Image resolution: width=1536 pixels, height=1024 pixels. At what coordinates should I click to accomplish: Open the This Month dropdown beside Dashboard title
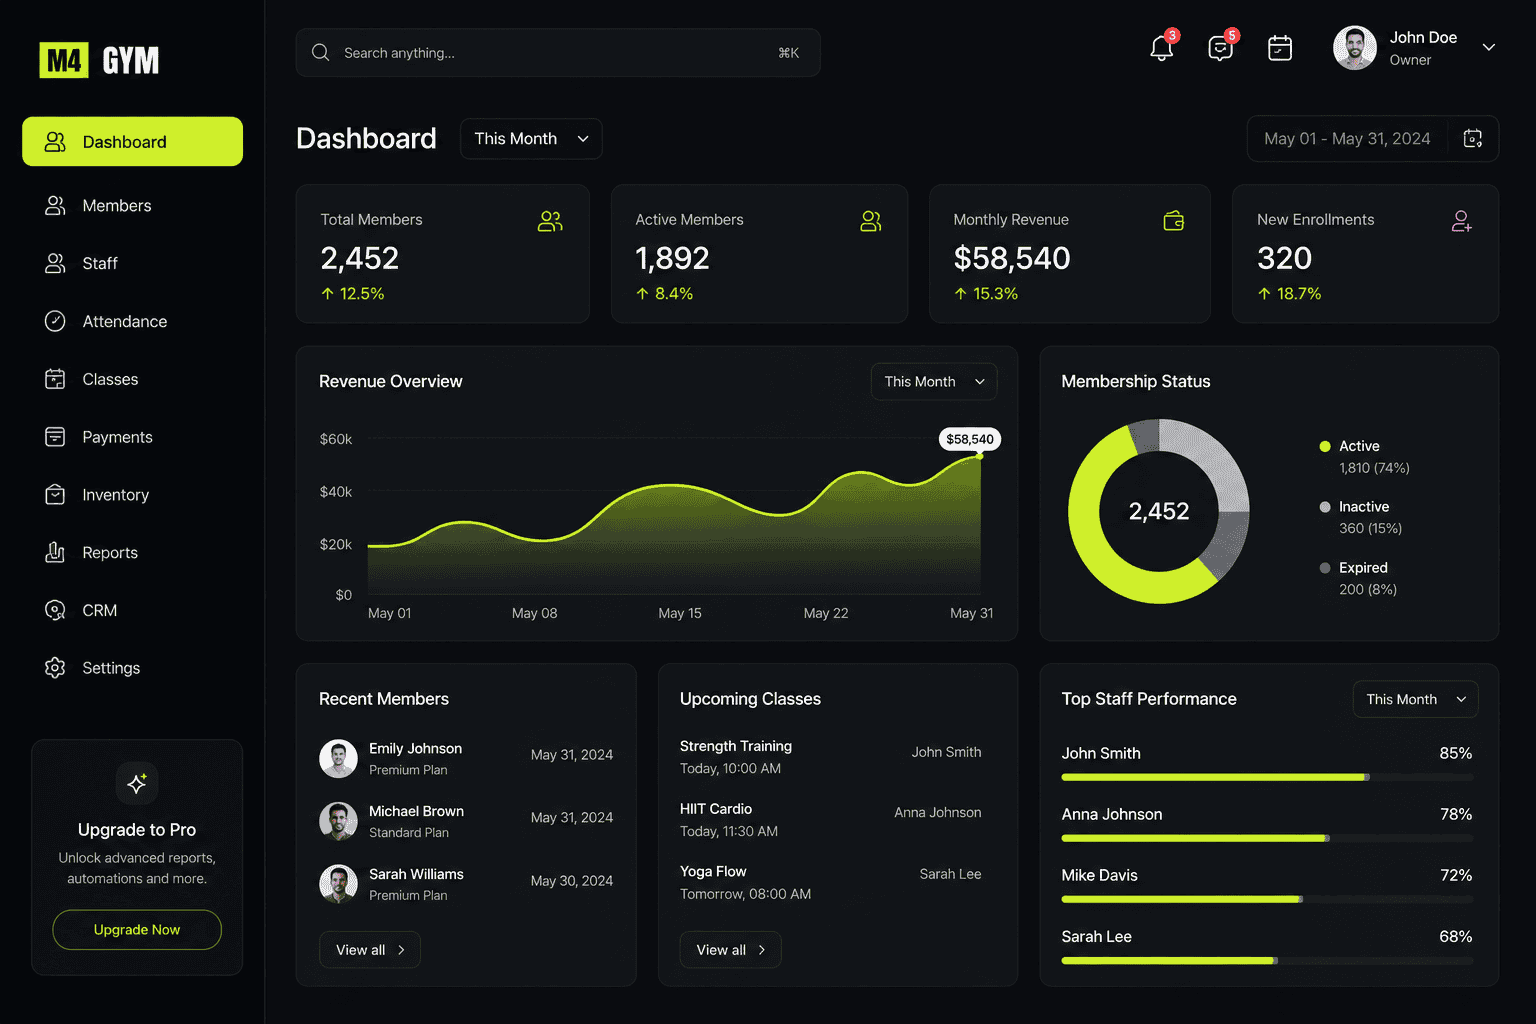point(531,139)
